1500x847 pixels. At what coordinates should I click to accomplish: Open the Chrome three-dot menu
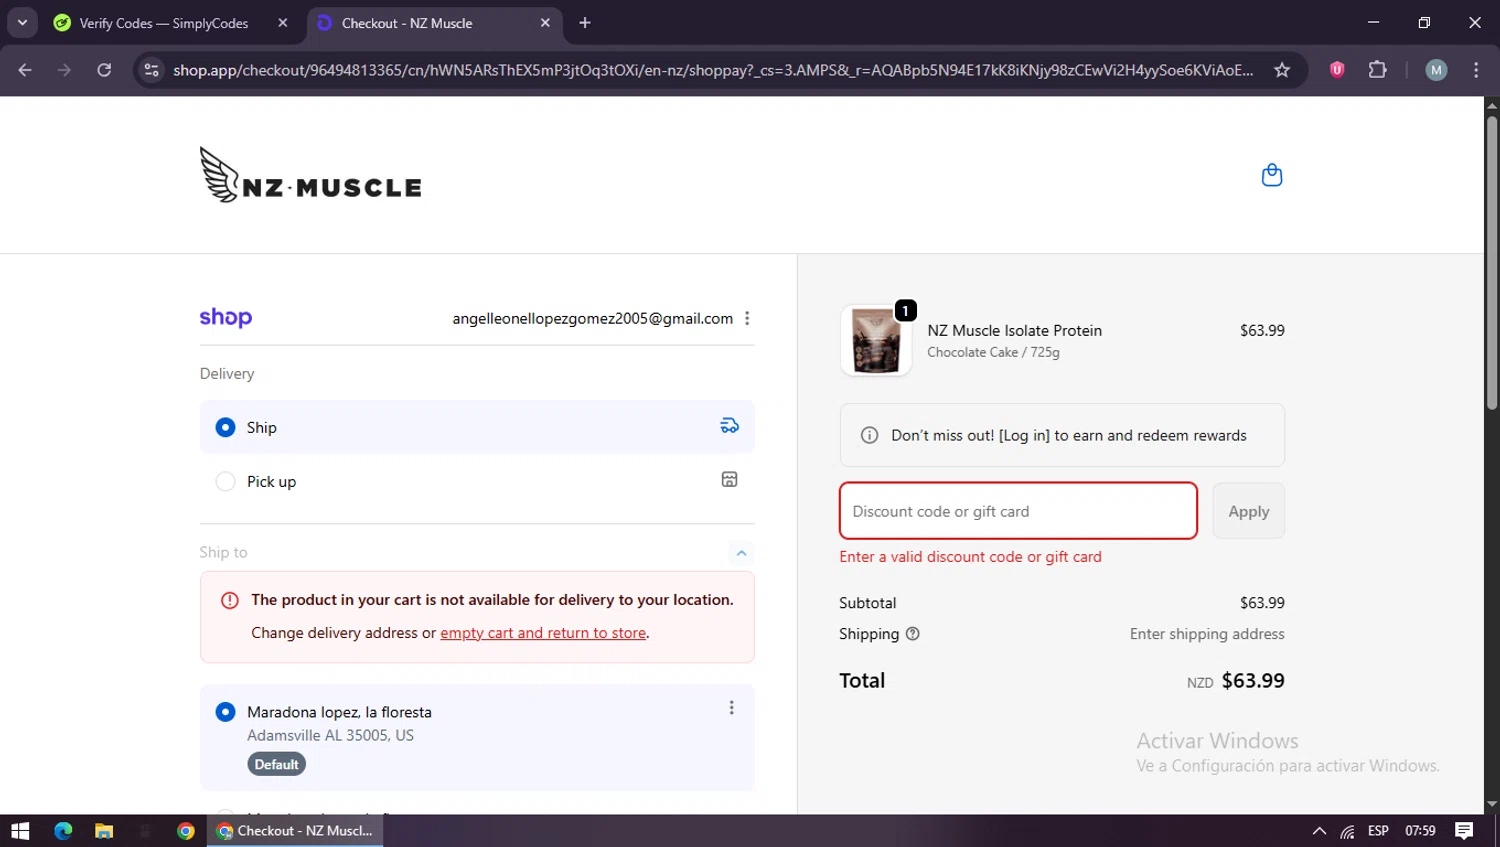[x=1476, y=70]
